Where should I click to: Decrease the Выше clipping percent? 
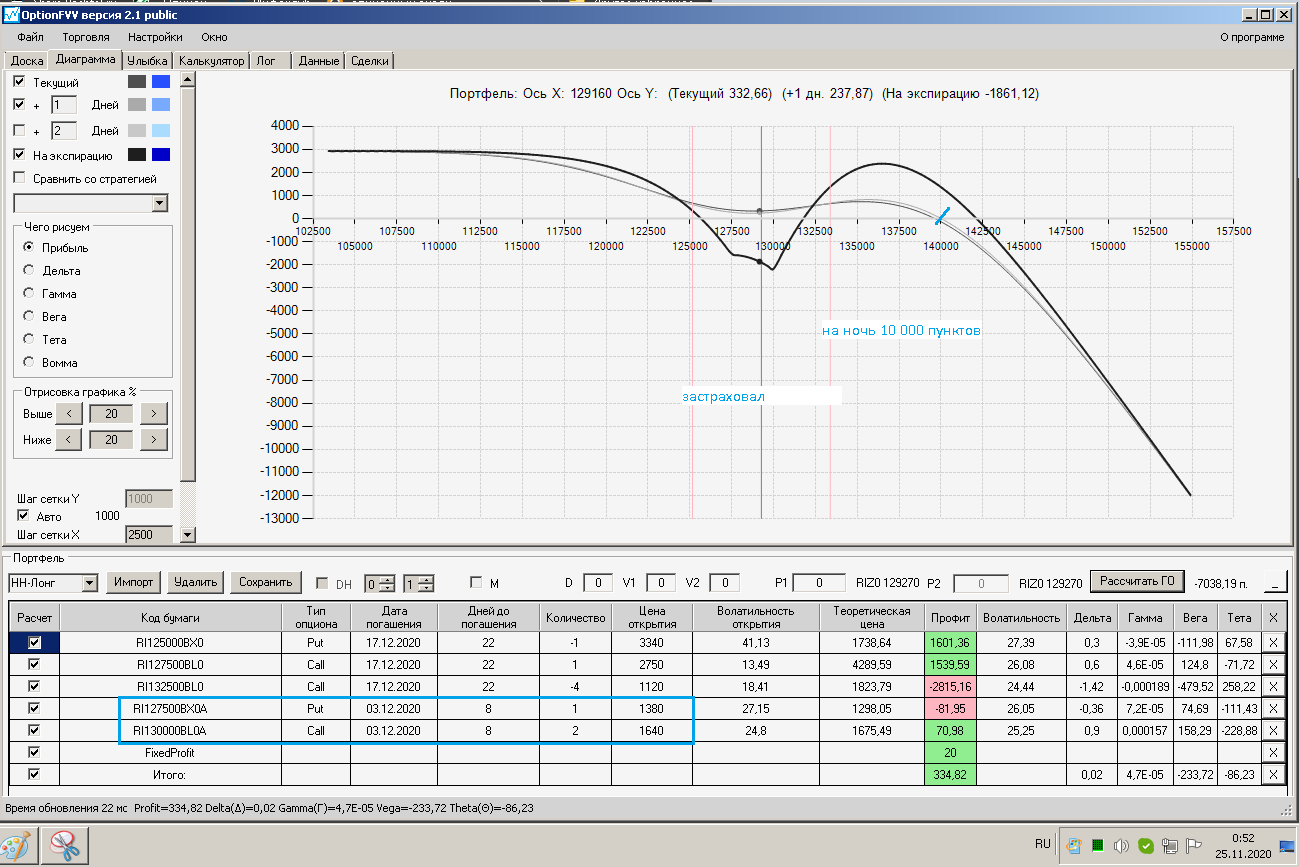coord(68,414)
